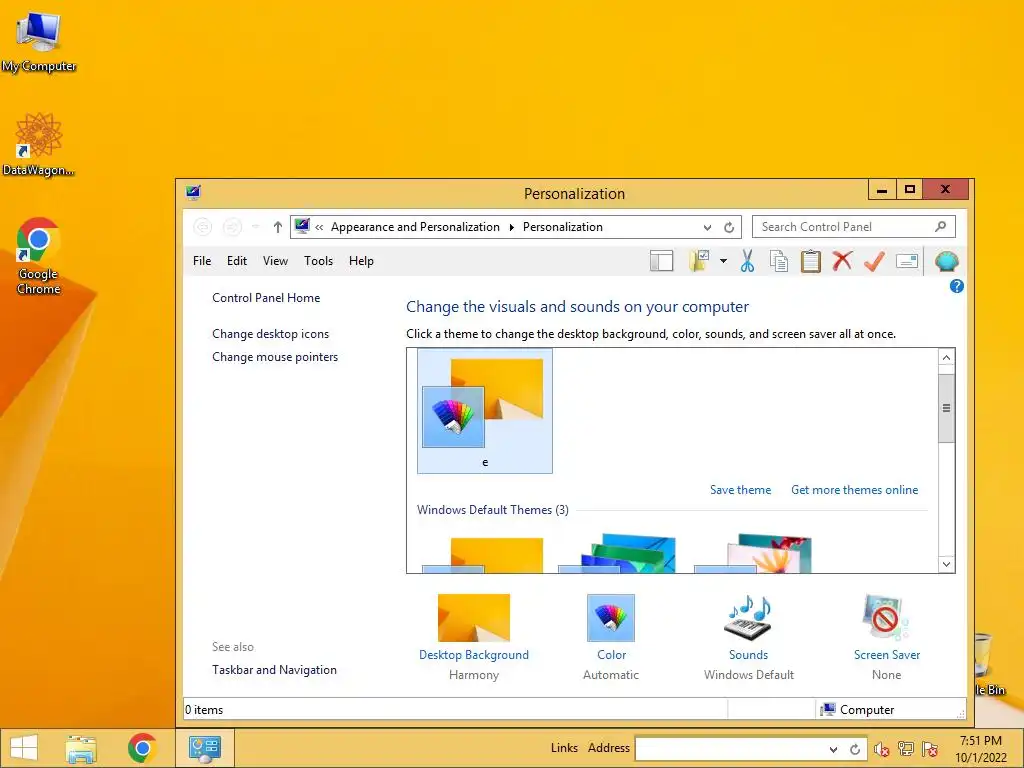This screenshot has width=1024, height=768.
Task: Click the themes list scroll-up arrow
Action: tap(946, 357)
